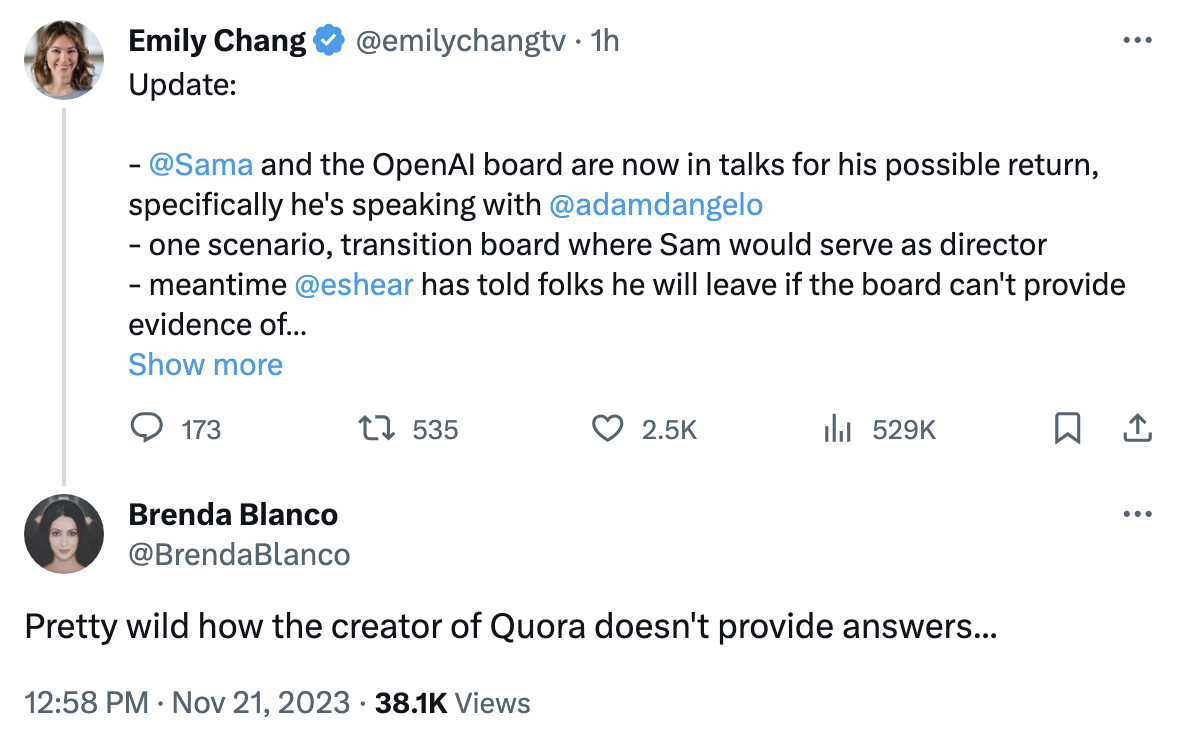Image resolution: width=1186 pixels, height=750 pixels.
Task: Open the @Sama mention link
Action: click(x=200, y=164)
